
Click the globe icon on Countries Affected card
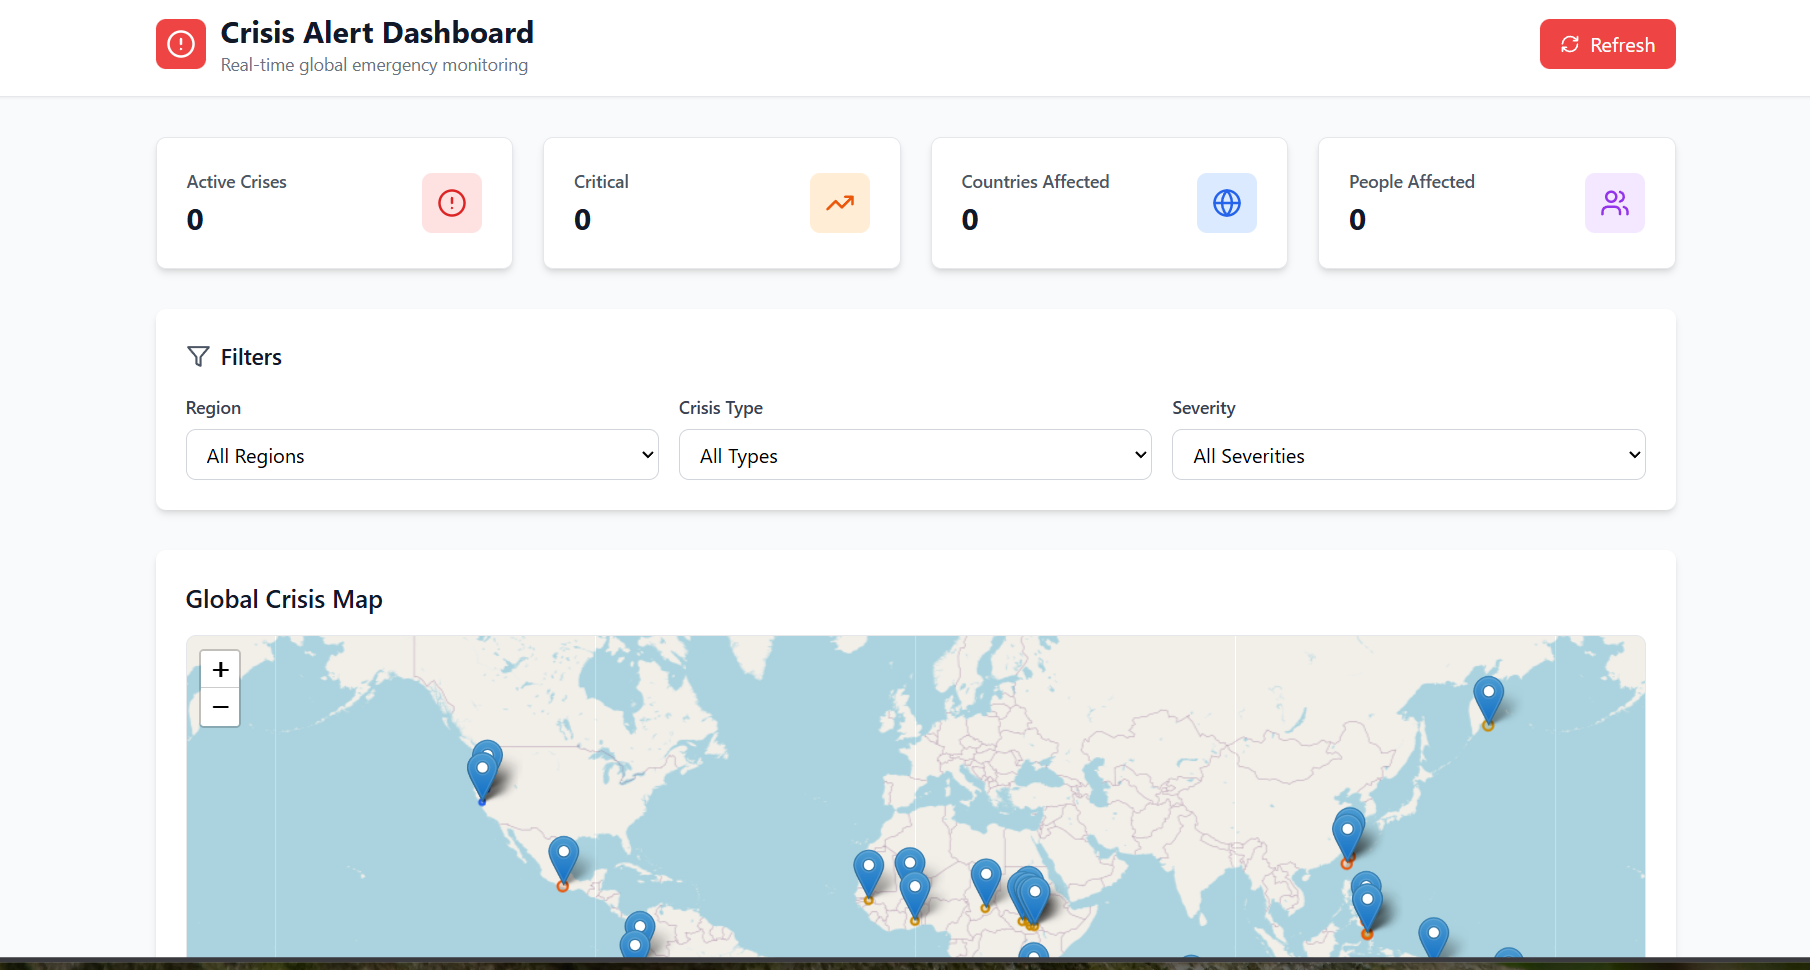(x=1226, y=203)
